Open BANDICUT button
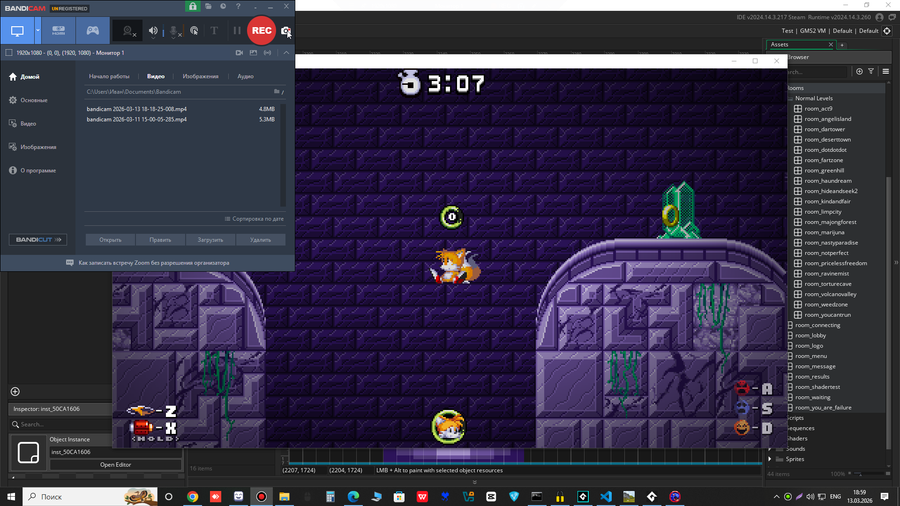 pos(38,240)
